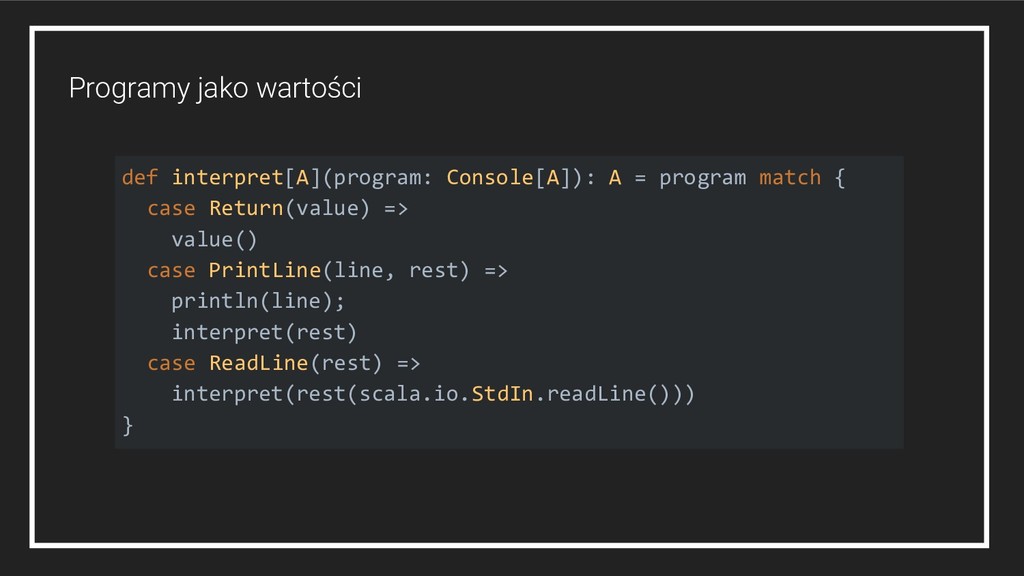Click the 'case' keyword before Return
Screen dimensions: 1024x576
(171, 209)
